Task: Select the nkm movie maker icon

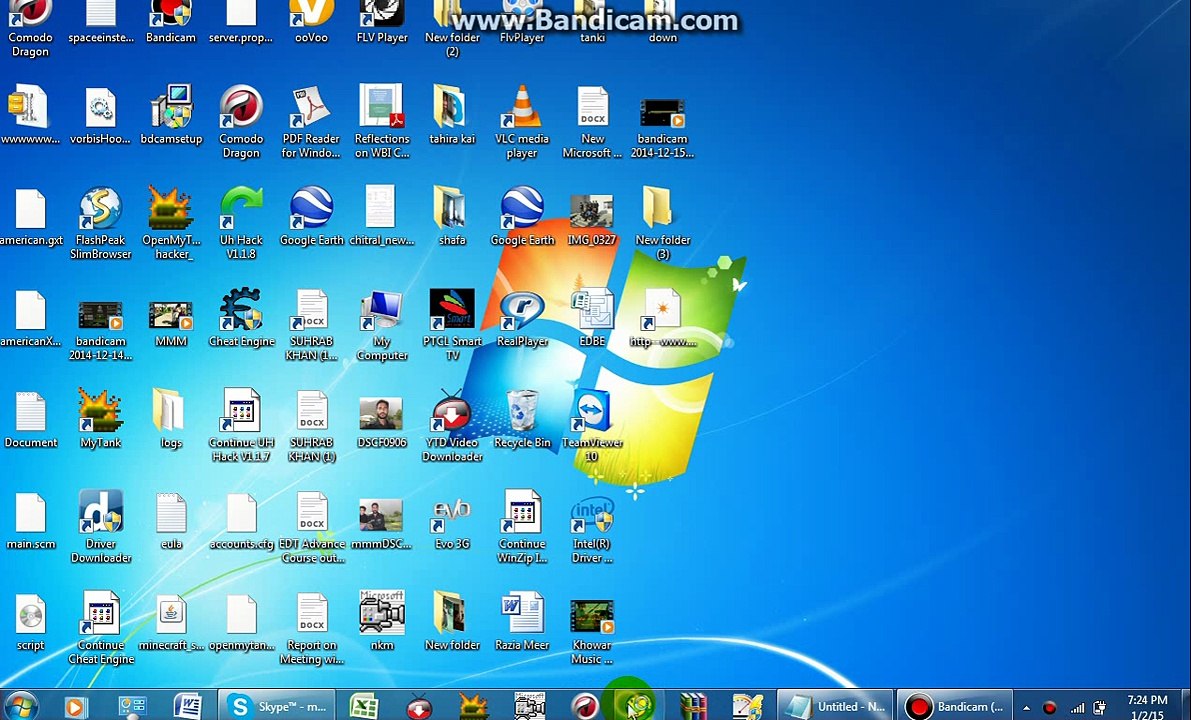Action: coord(382,621)
